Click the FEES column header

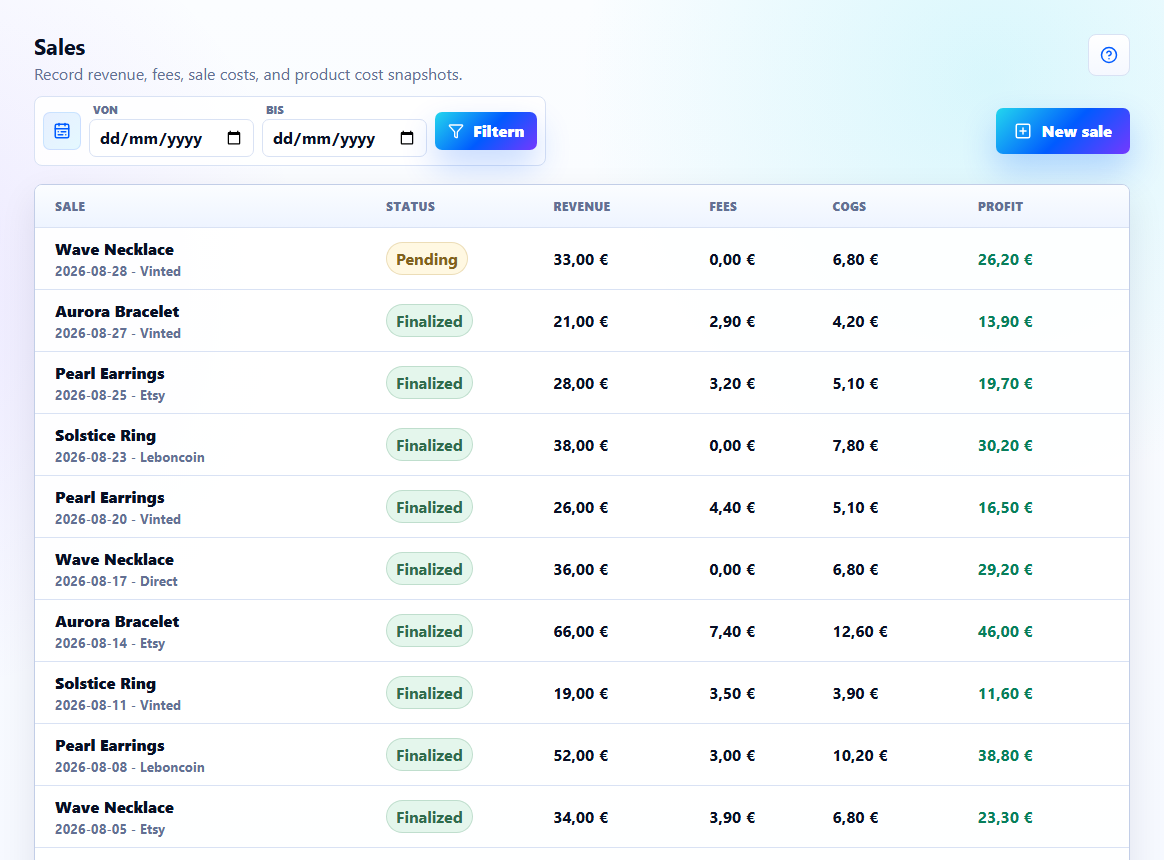(x=723, y=206)
